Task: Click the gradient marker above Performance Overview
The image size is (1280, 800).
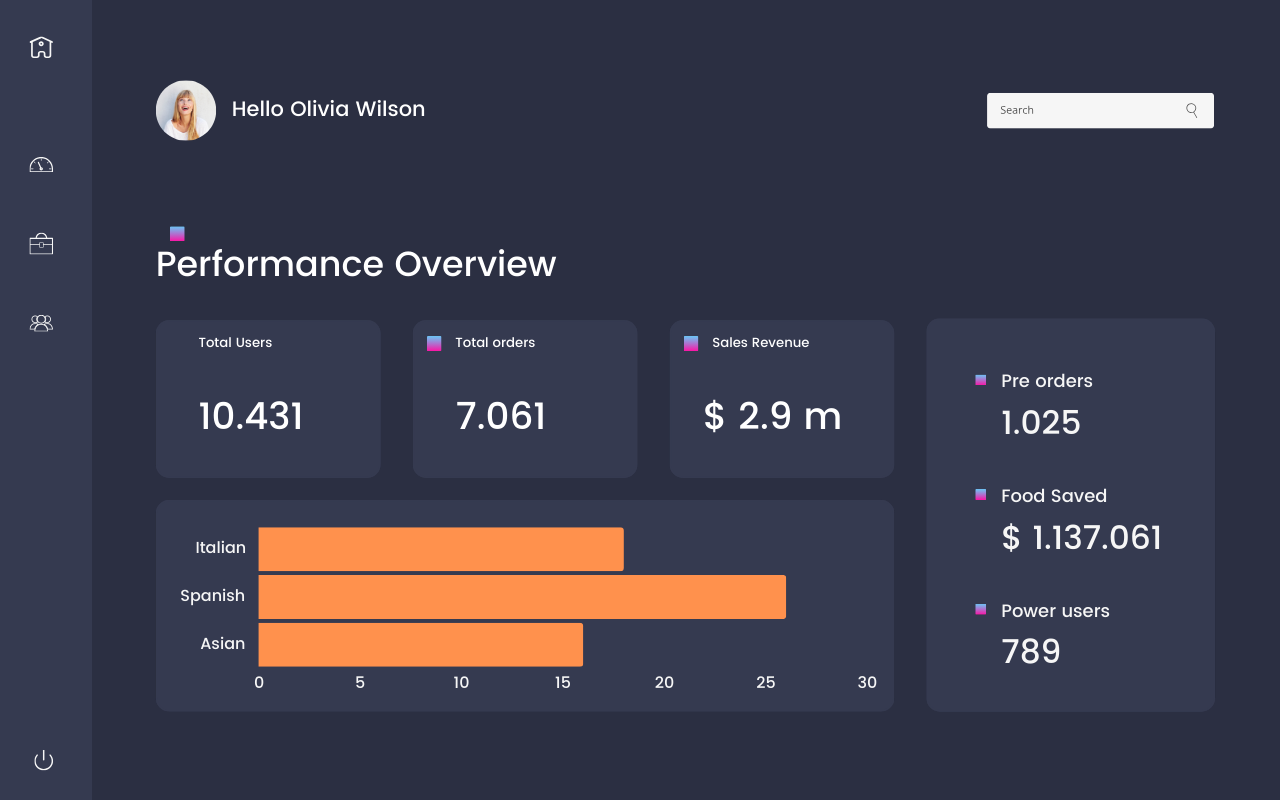Action: [177, 234]
